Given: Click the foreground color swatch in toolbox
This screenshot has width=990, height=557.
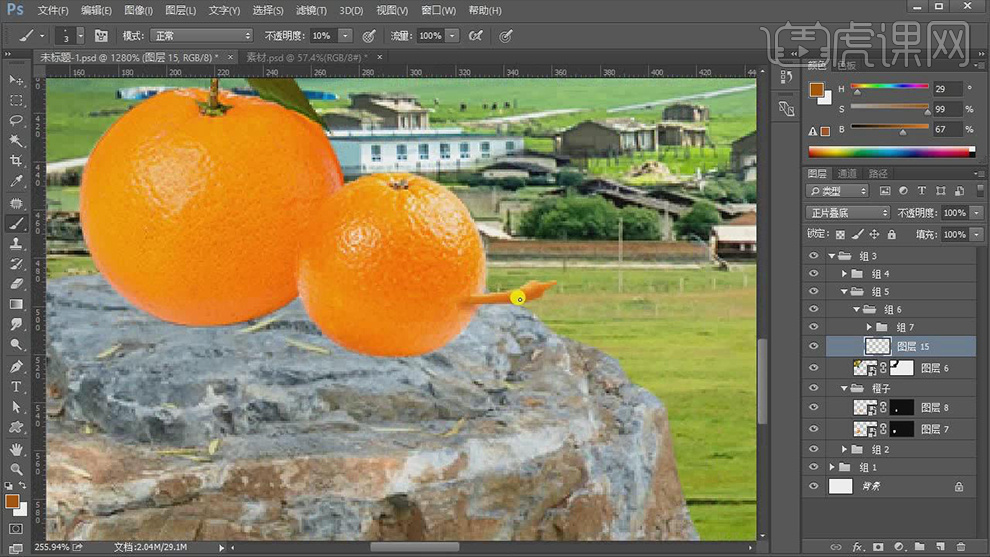Looking at the screenshot, I should [11, 501].
